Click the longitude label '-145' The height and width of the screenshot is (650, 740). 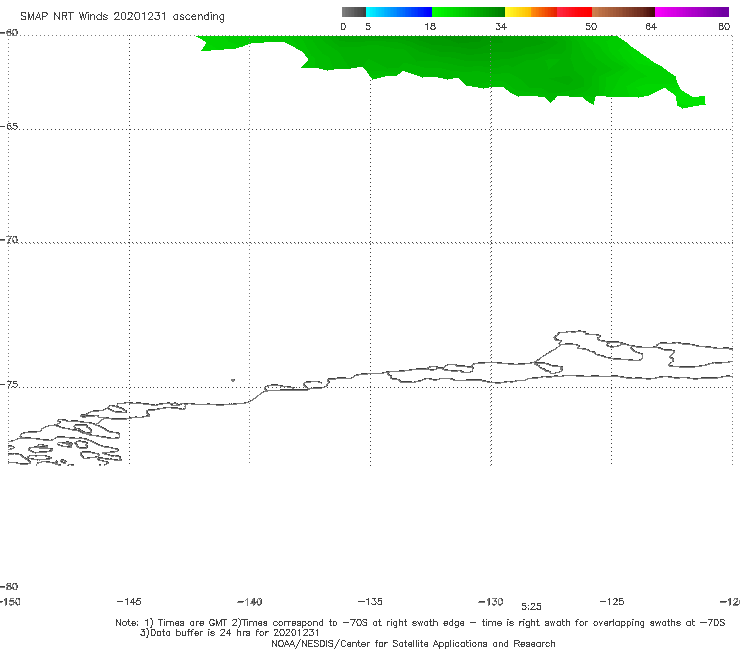[129, 602]
